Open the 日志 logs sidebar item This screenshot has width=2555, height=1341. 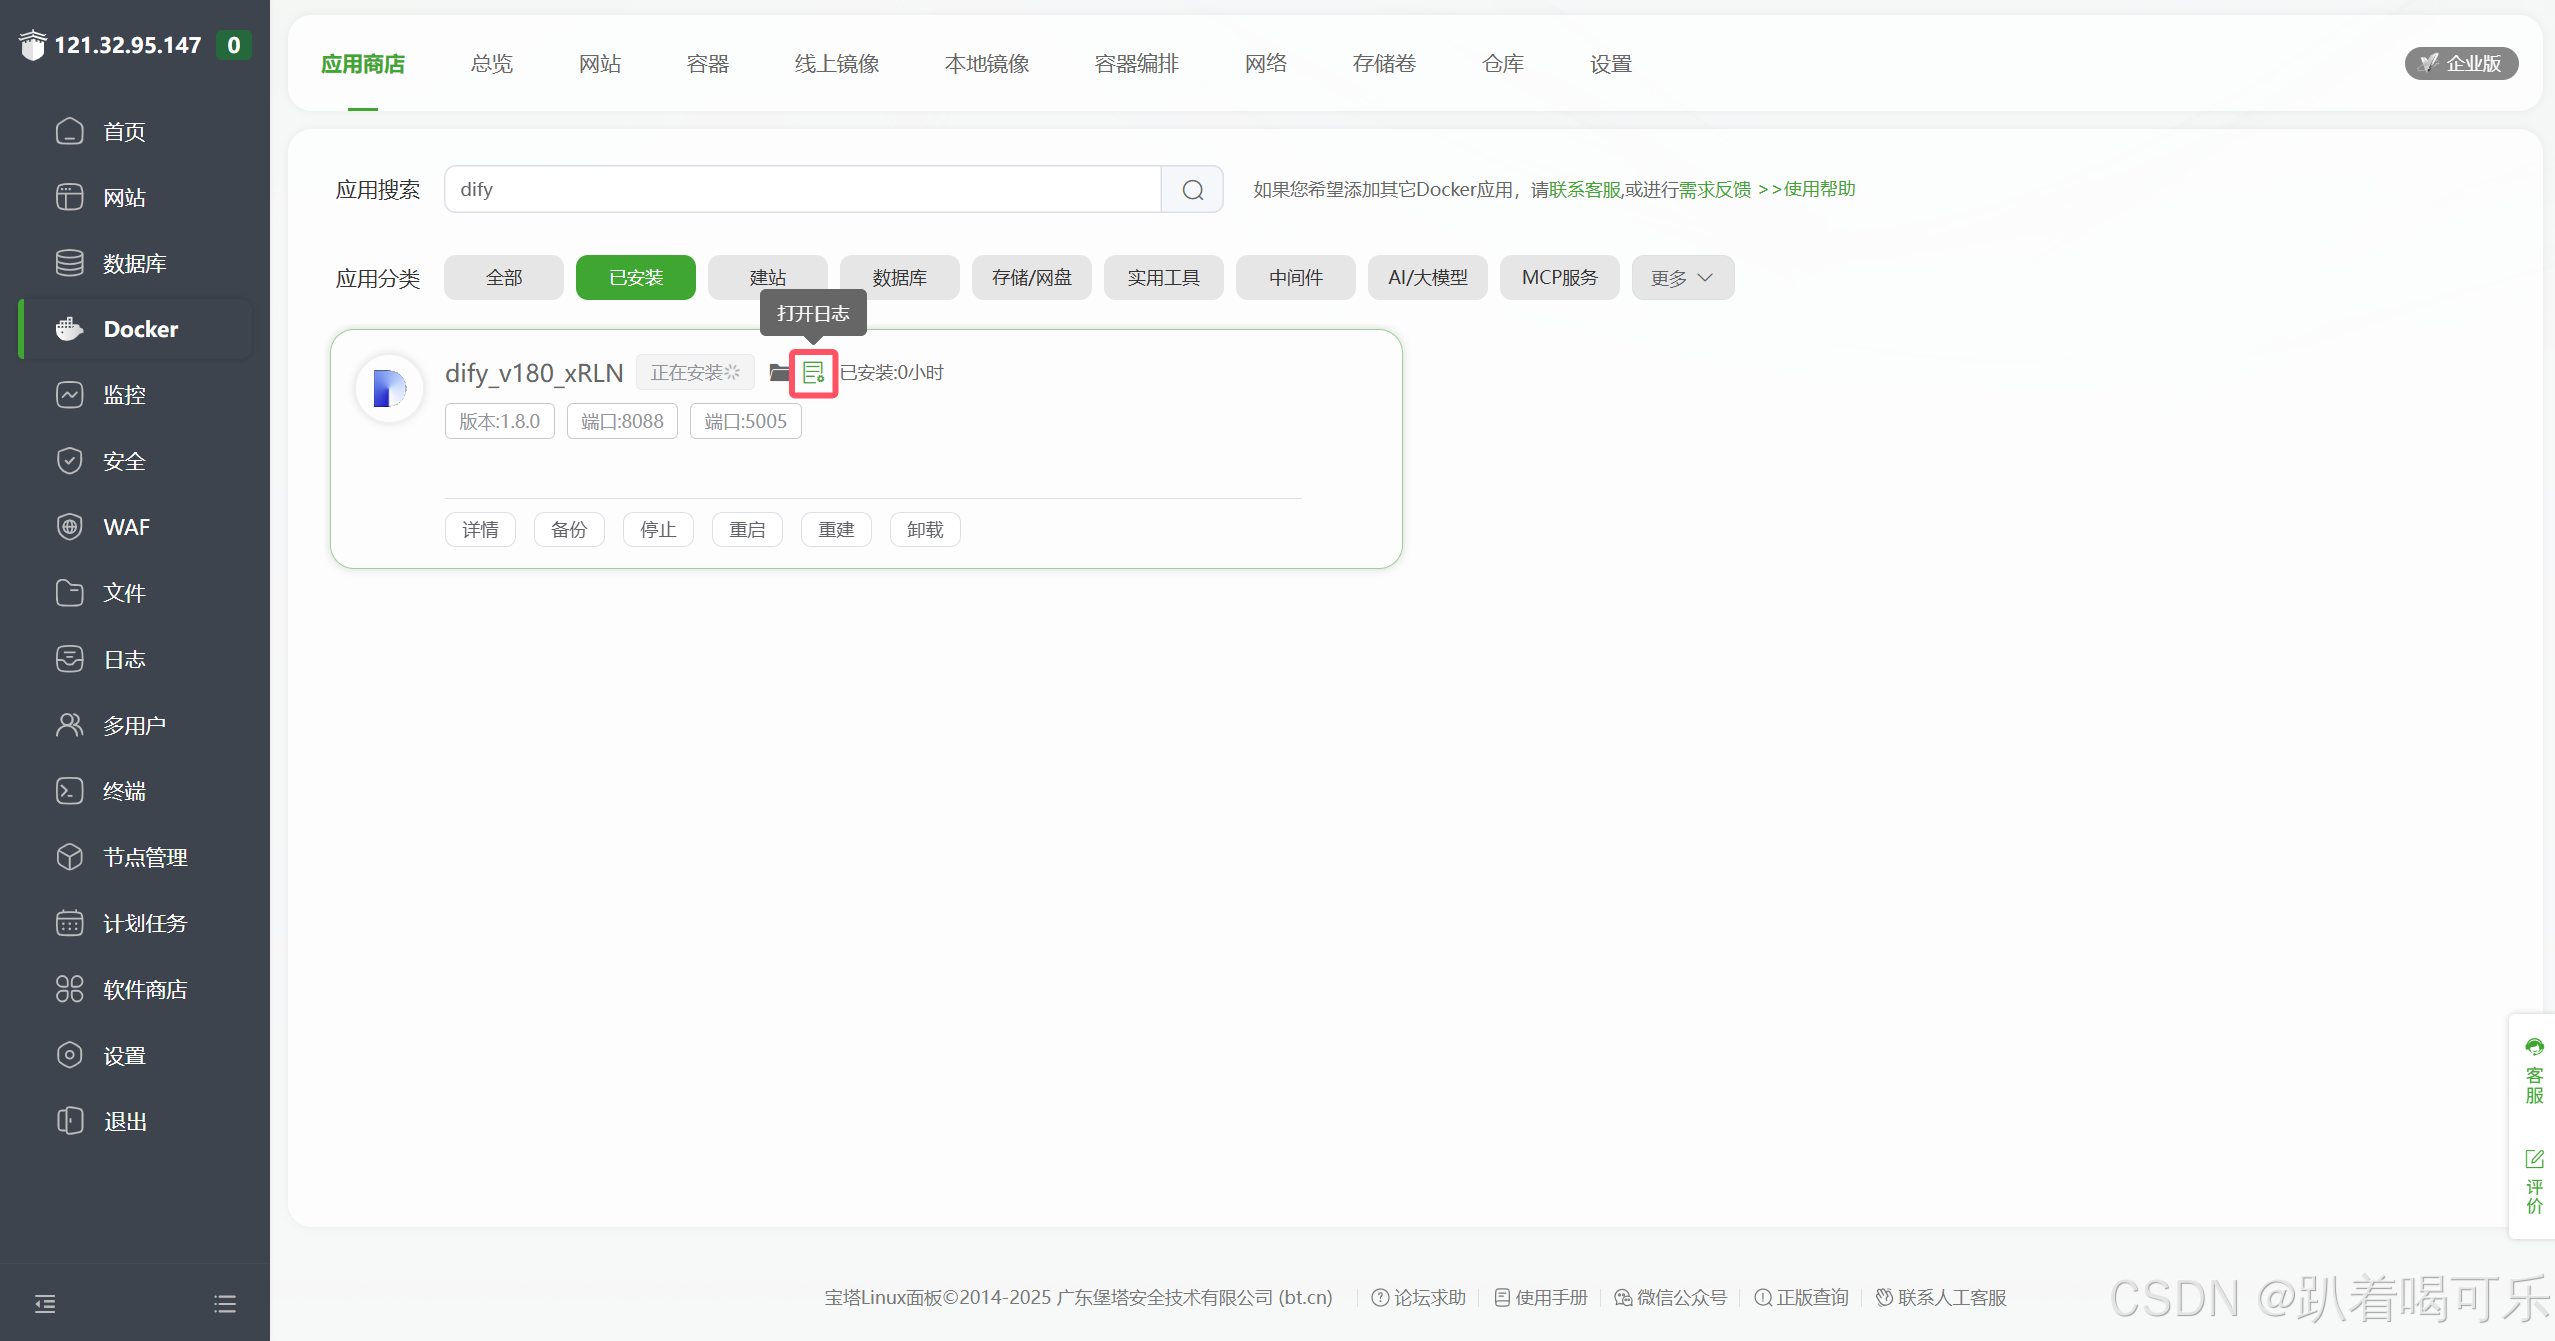point(124,659)
